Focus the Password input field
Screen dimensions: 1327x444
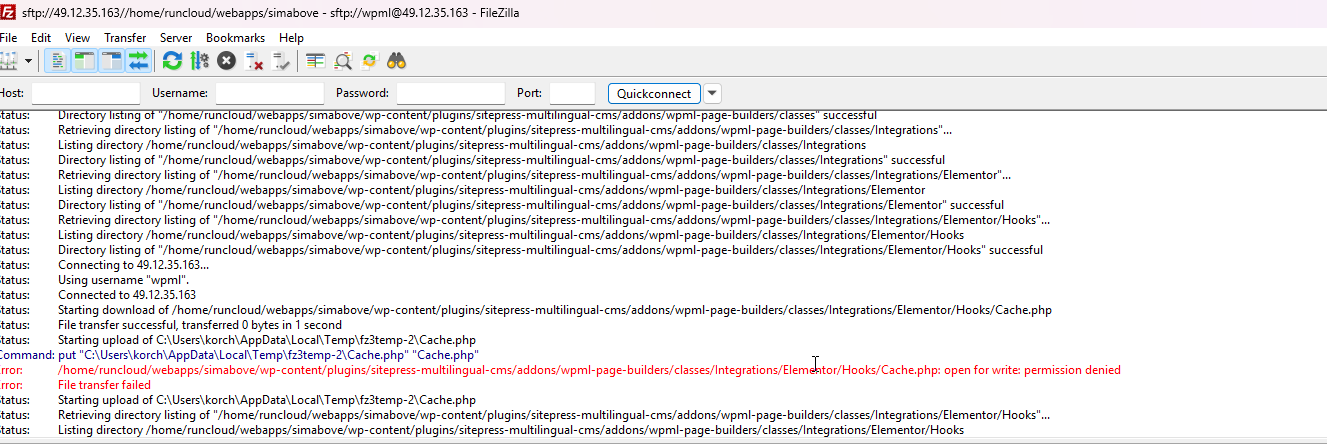point(450,93)
